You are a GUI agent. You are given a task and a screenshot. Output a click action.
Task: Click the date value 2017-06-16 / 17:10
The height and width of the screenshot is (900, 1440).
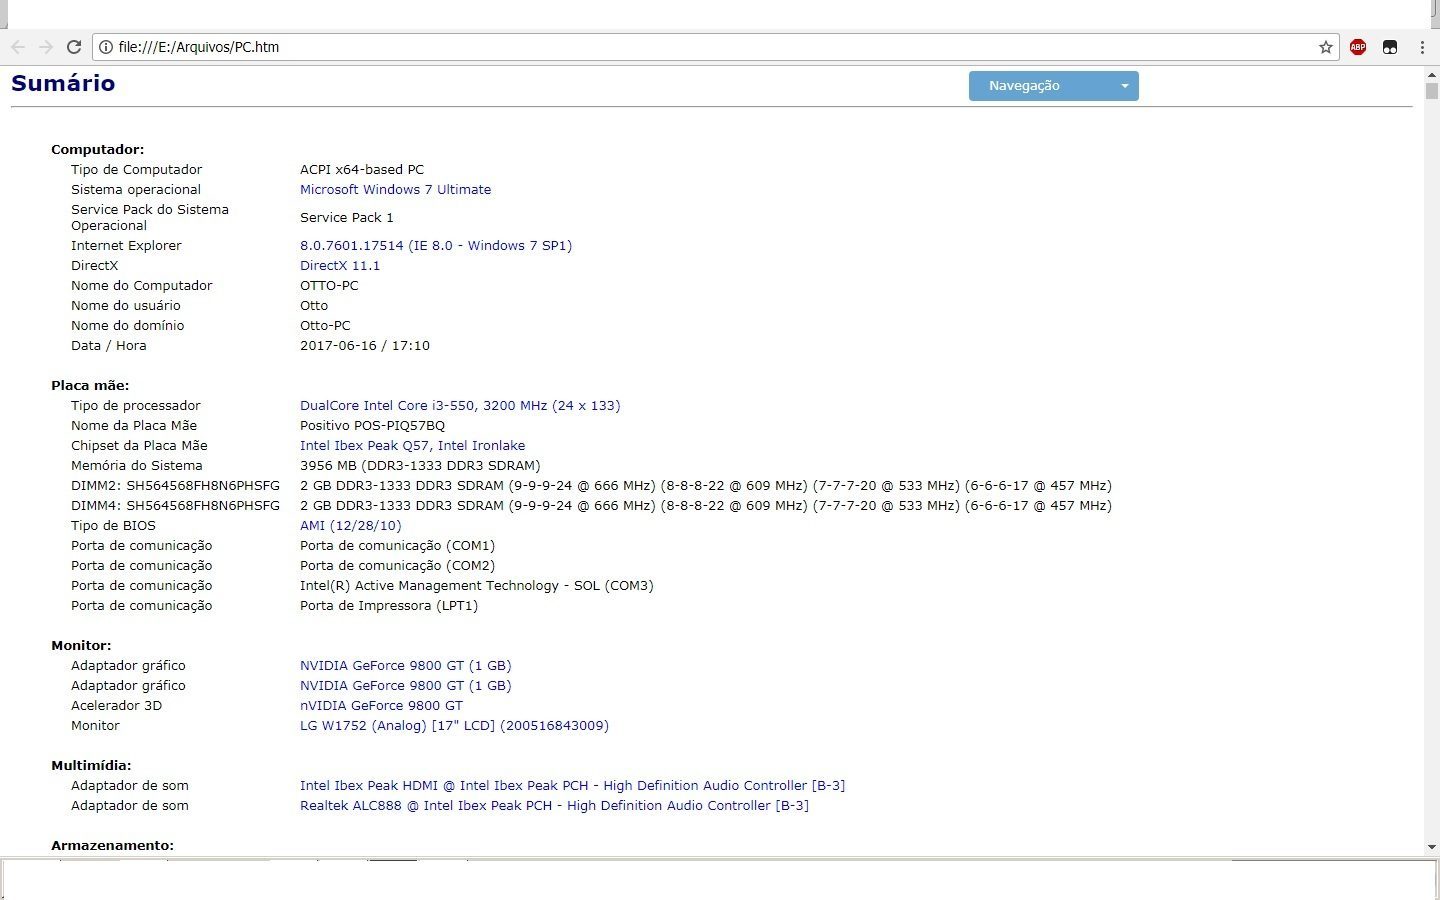[365, 346]
